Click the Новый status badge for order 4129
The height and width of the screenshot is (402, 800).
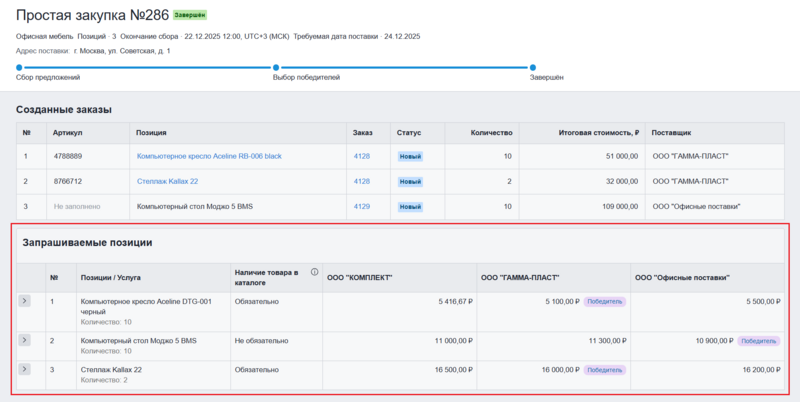410,206
